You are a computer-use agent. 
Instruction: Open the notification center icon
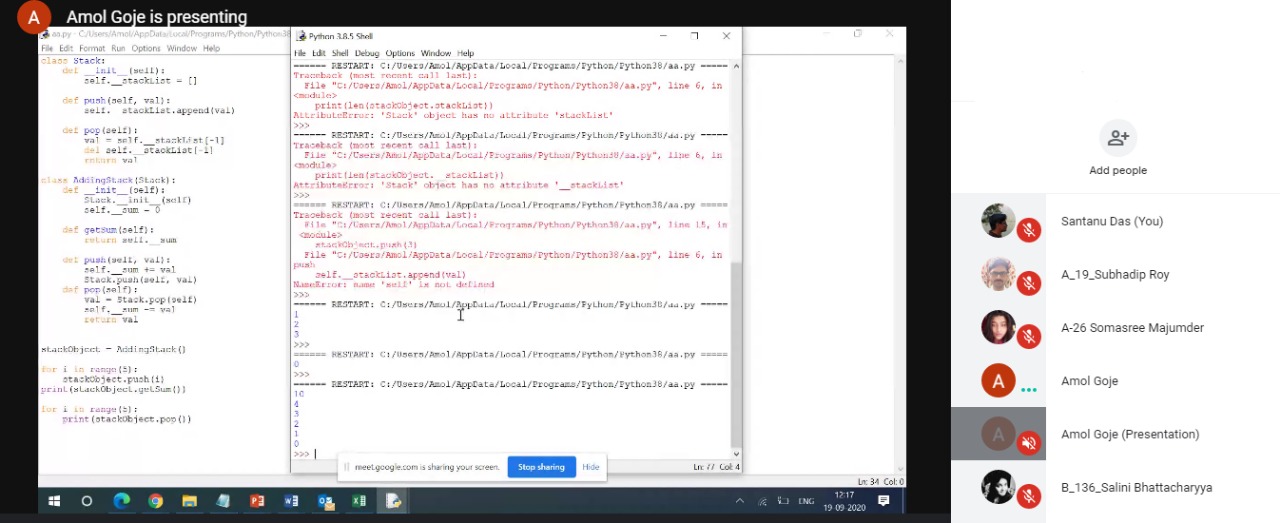coord(883,501)
